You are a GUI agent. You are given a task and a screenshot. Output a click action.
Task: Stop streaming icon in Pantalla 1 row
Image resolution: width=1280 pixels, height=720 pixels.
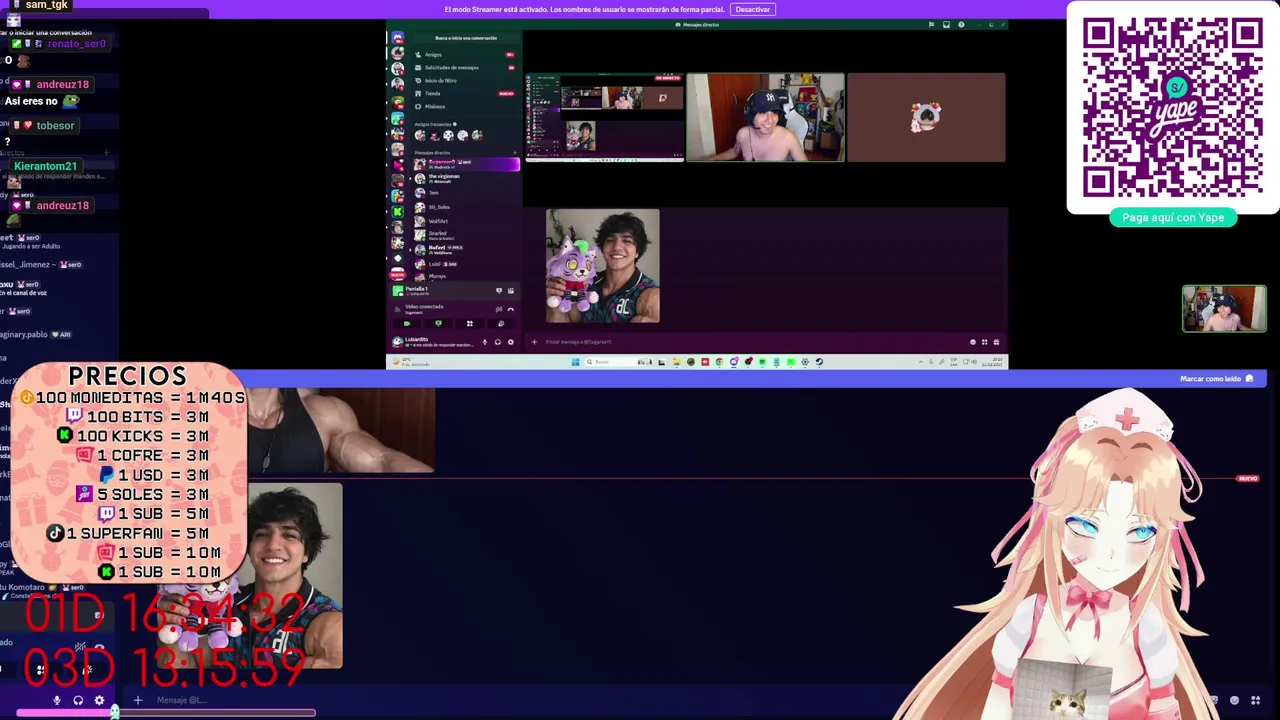coord(499,291)
